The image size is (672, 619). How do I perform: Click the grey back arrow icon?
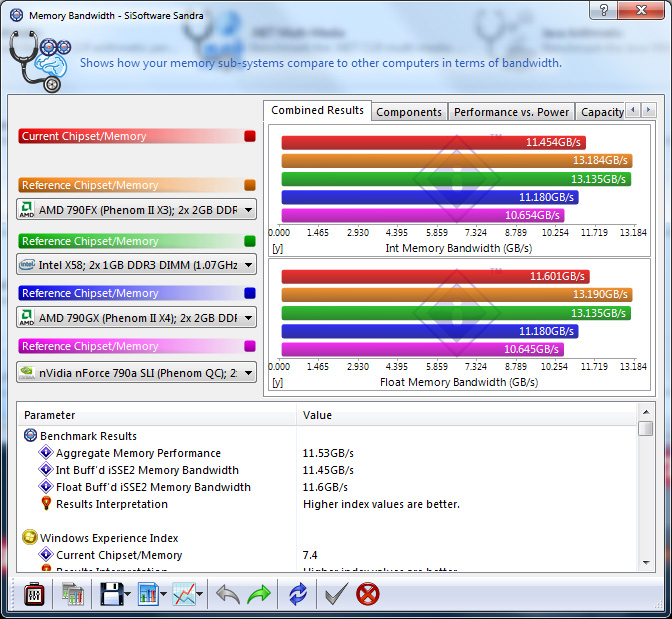tap(228, 595)
